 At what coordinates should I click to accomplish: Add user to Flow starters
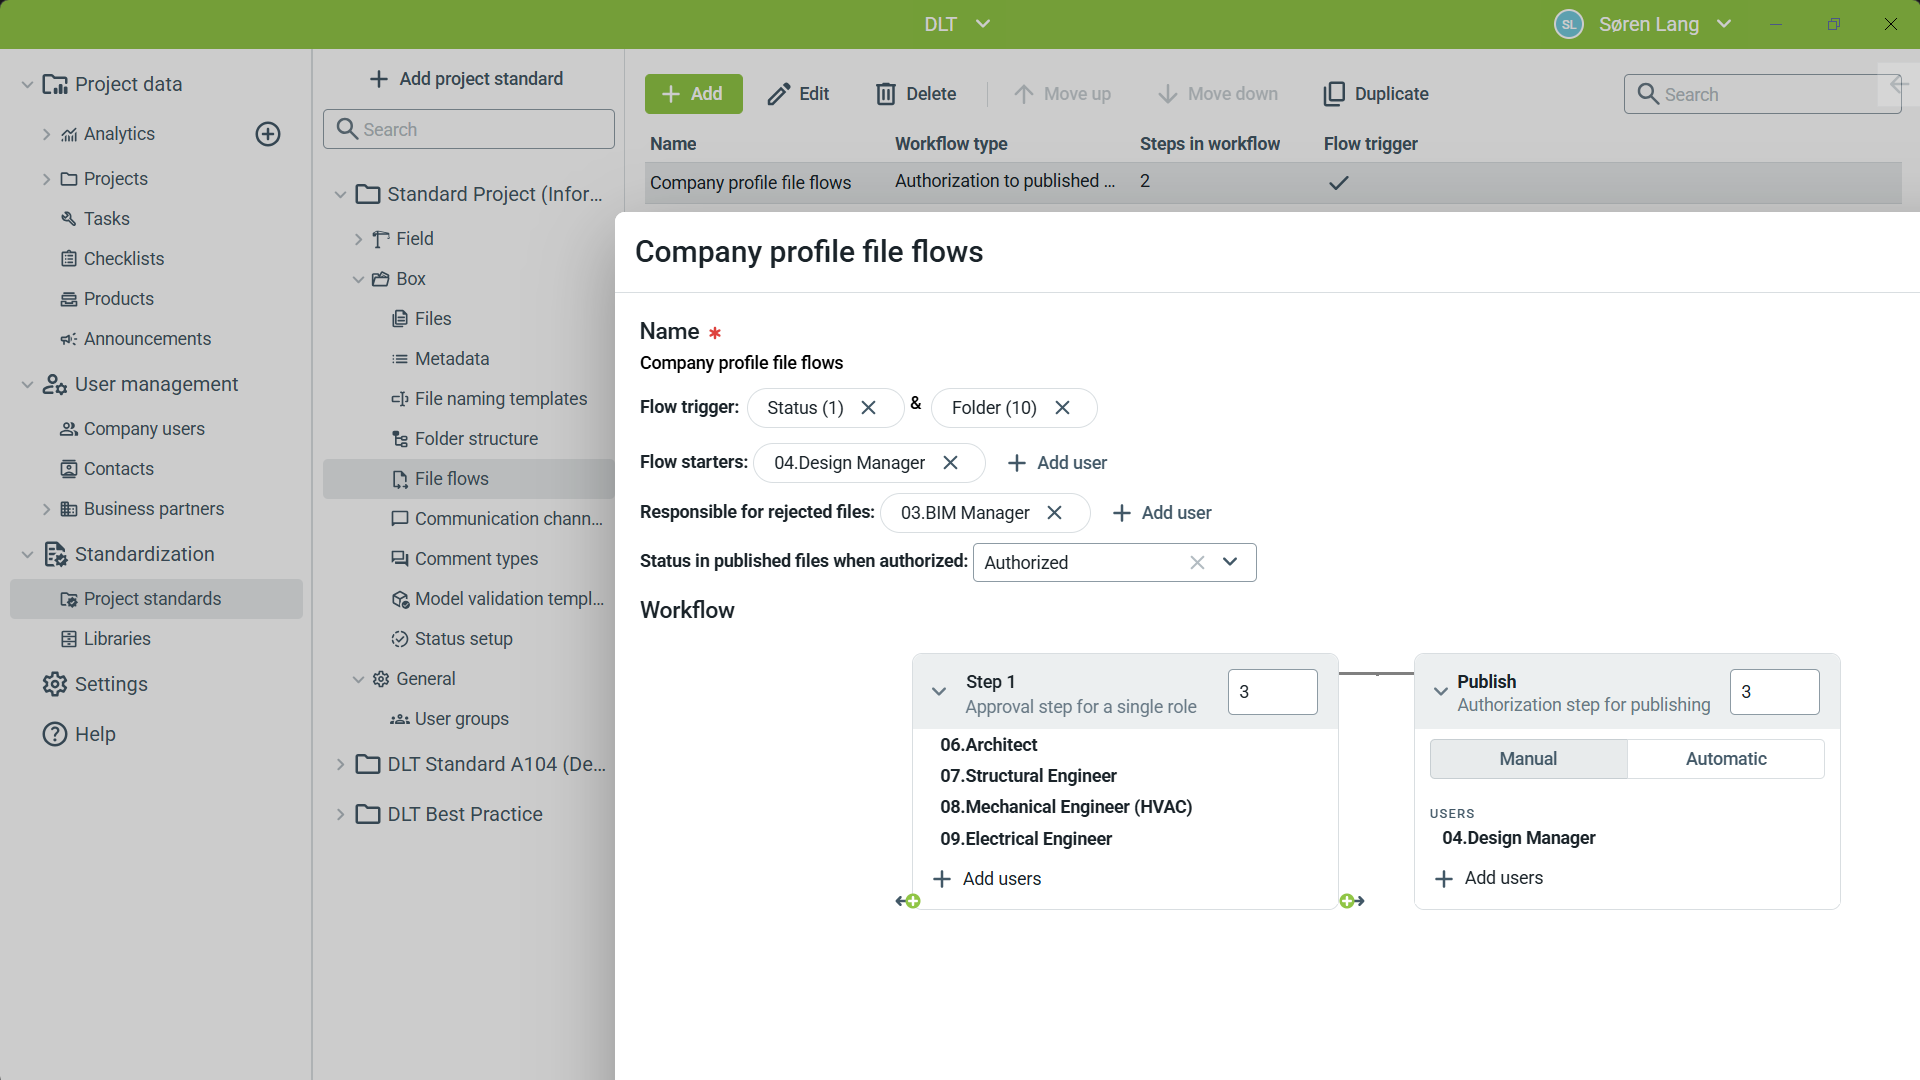1057,463
